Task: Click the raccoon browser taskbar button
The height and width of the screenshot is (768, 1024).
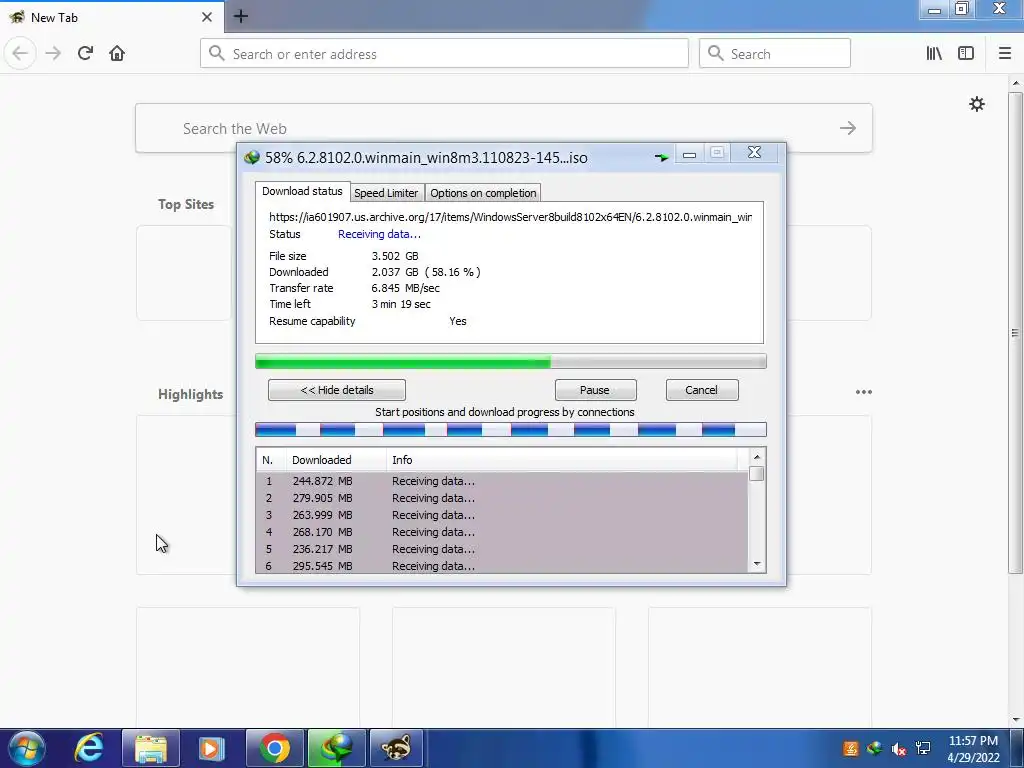Action: (396, 748)
